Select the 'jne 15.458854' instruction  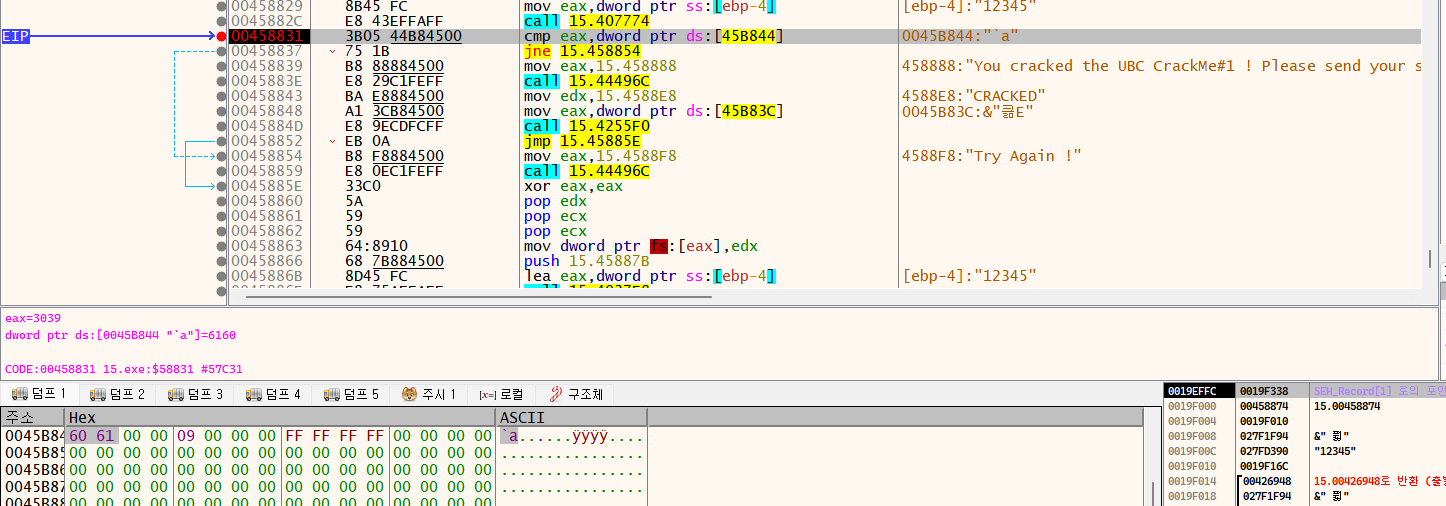(582, 51)
